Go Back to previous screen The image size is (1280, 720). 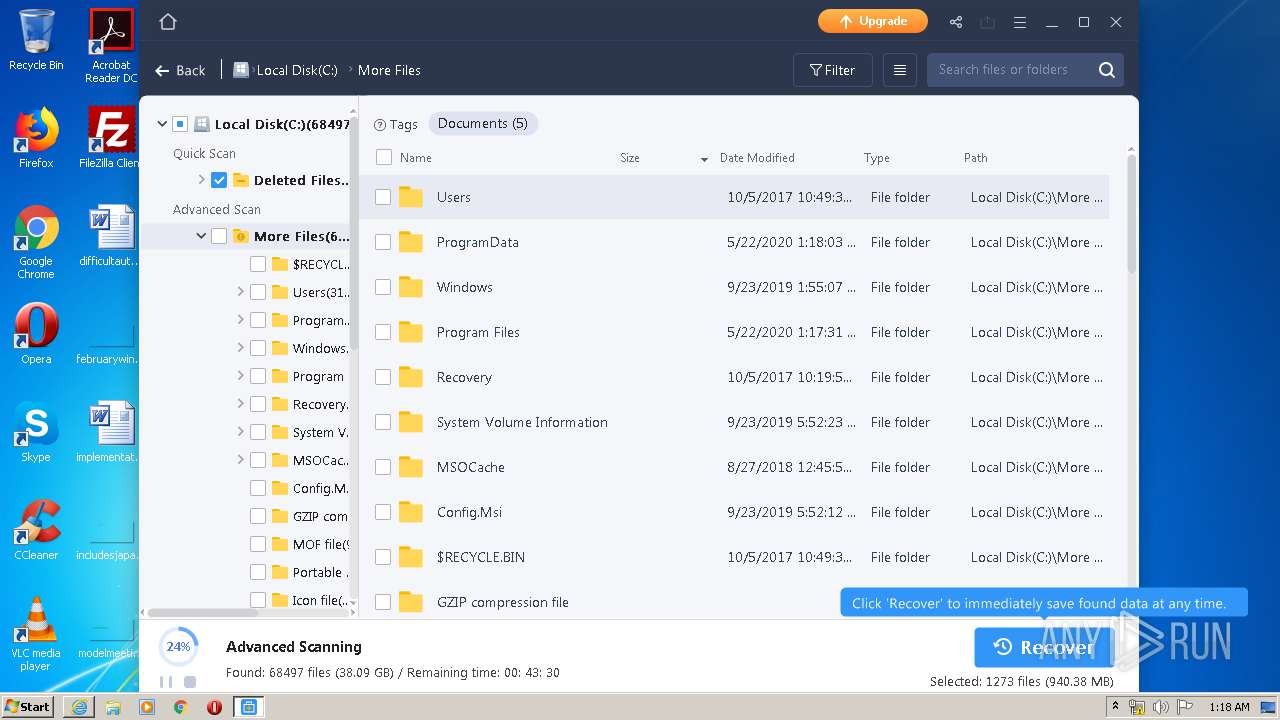[180, 70]
